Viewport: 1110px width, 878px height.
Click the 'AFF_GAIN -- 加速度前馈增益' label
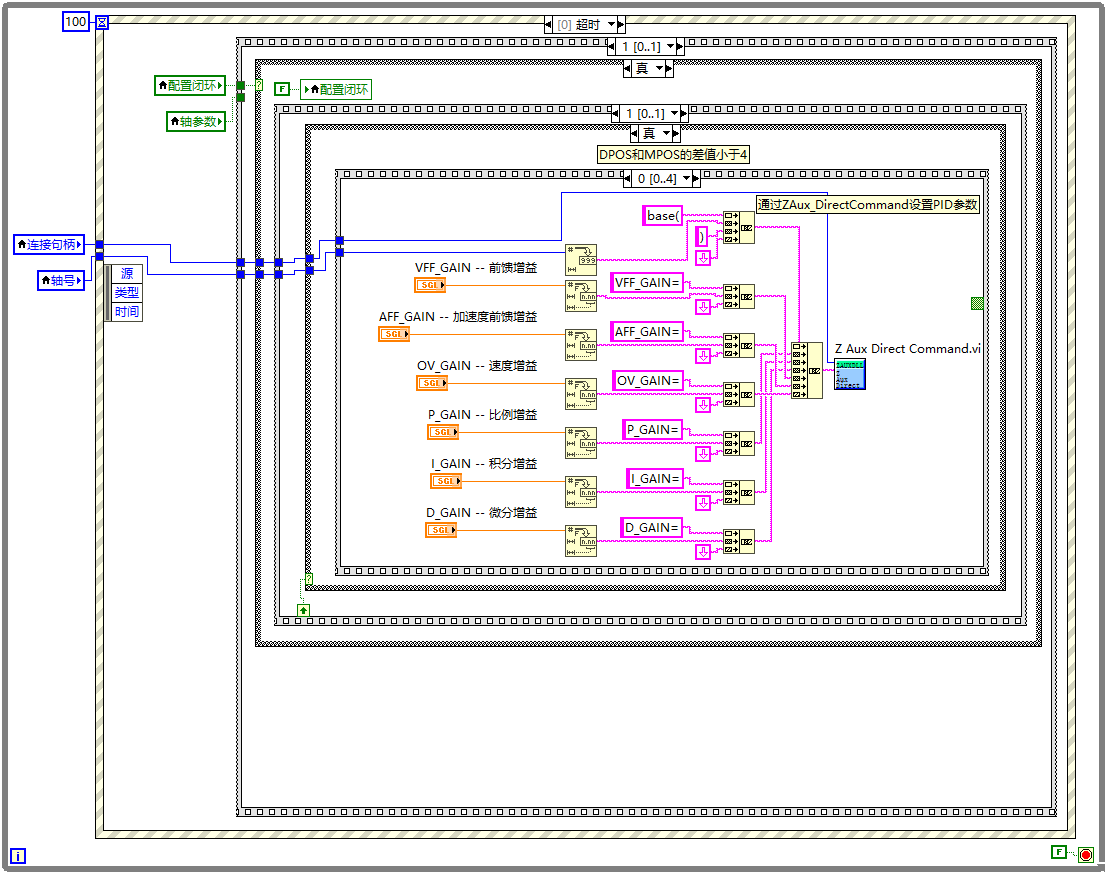point(458,317)
